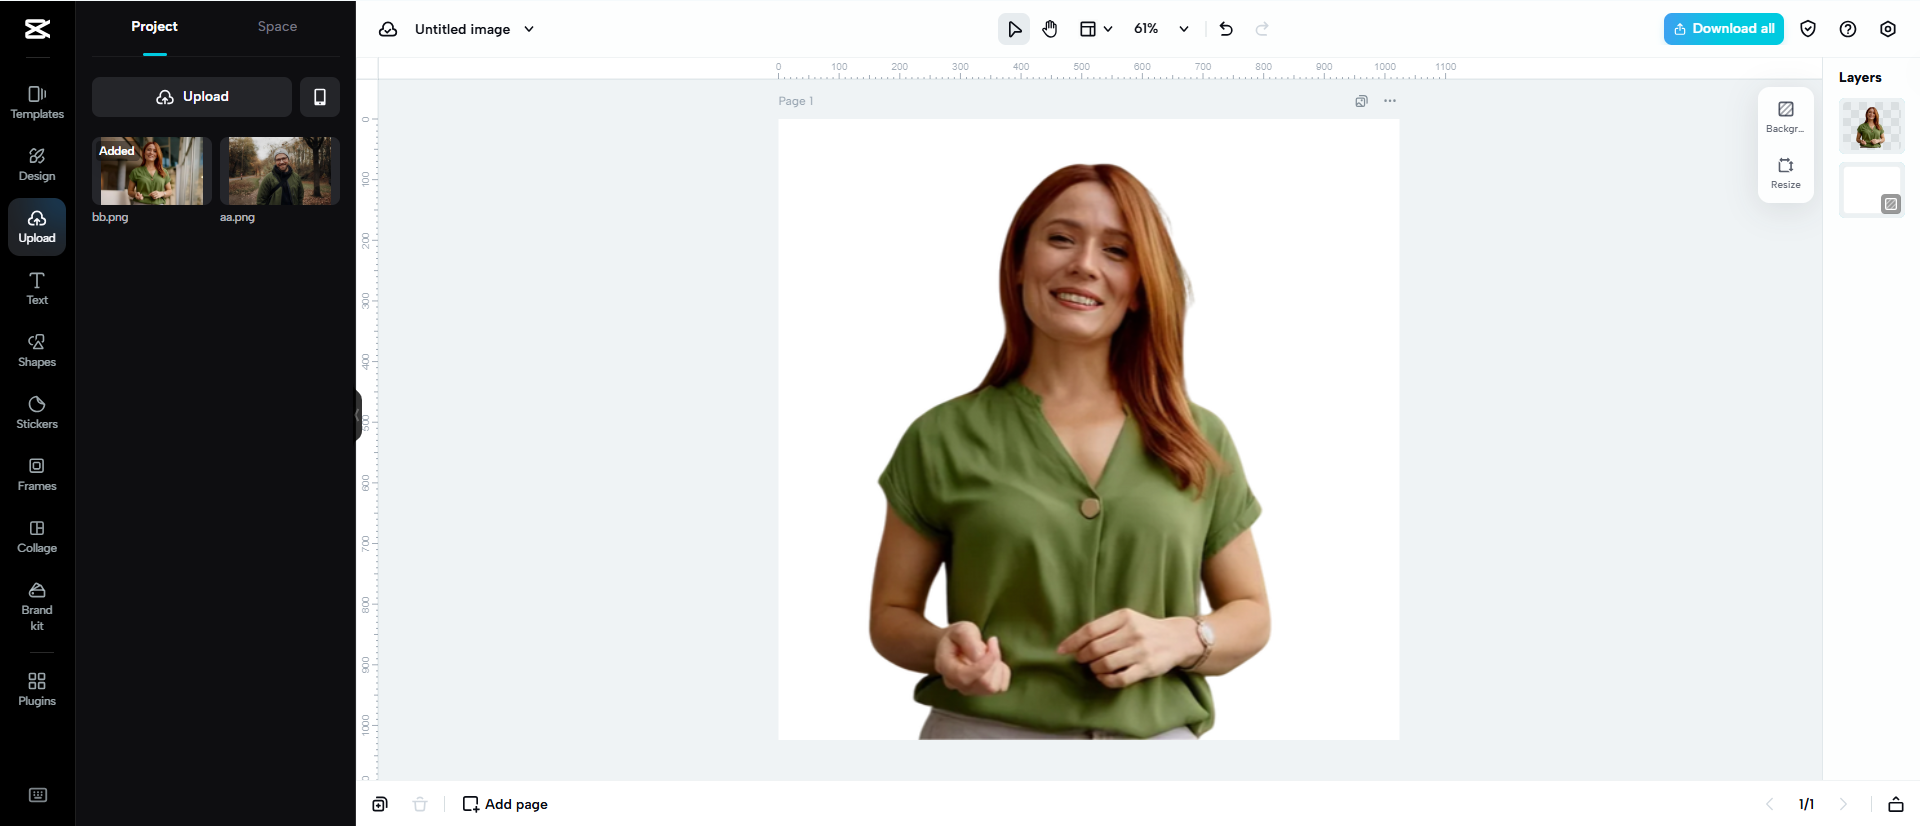Click the upload from phone icon
This screenshot has height=826, width=1920.
pyautogui.click(x=320, y=97)
